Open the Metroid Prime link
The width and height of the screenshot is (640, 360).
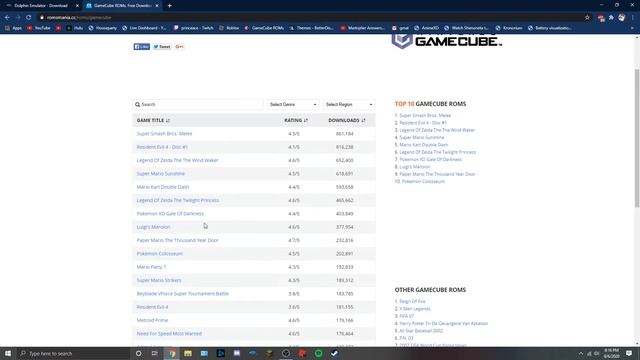coord(152,320)
